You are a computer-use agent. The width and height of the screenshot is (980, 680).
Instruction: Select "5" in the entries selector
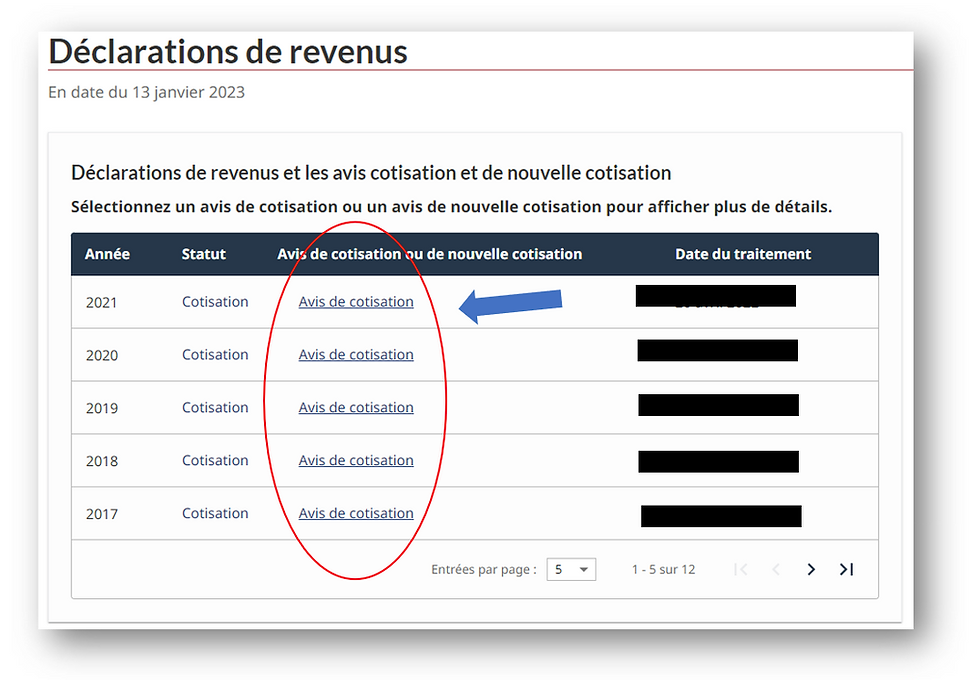click(560, 569)
